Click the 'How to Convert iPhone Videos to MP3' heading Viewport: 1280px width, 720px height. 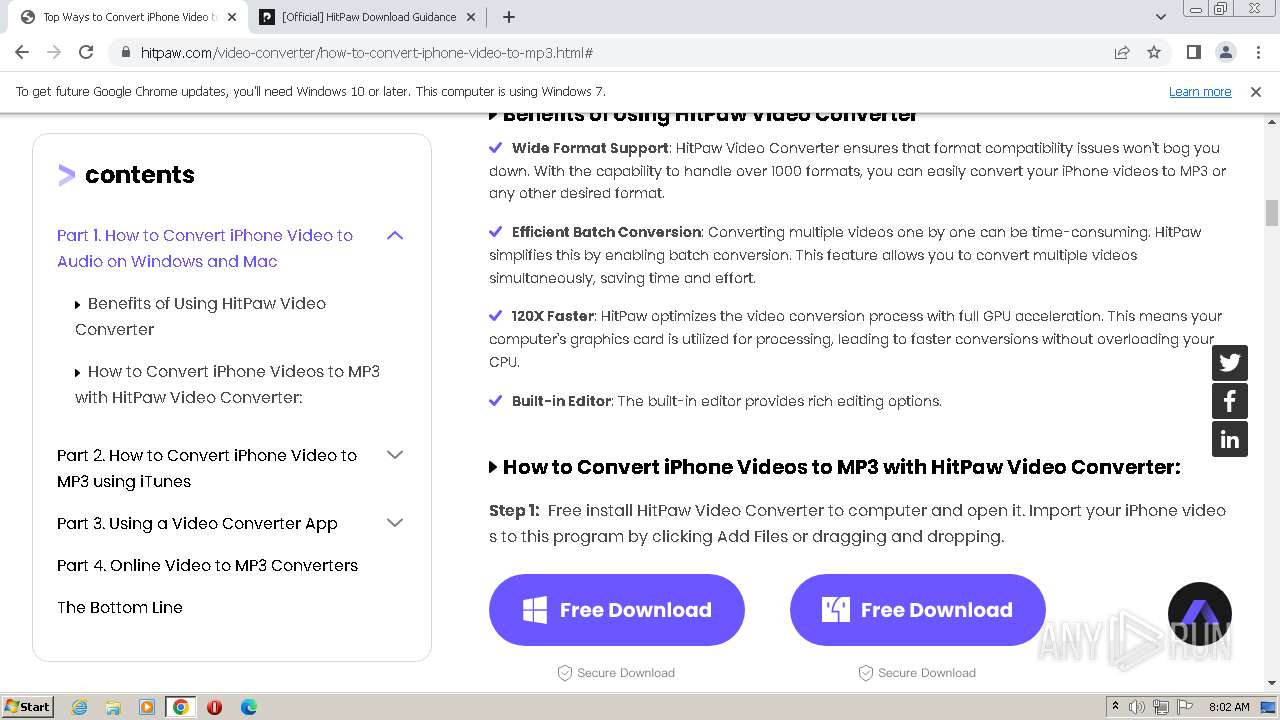click(842, 467)
